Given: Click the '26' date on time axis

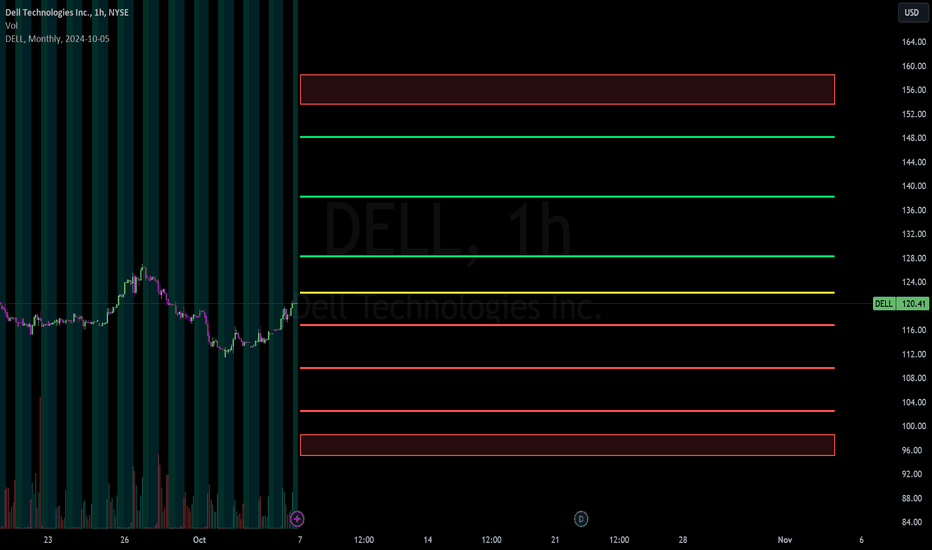Looking at the screenshot, I should pyautogui.click(x=124, y=540).
